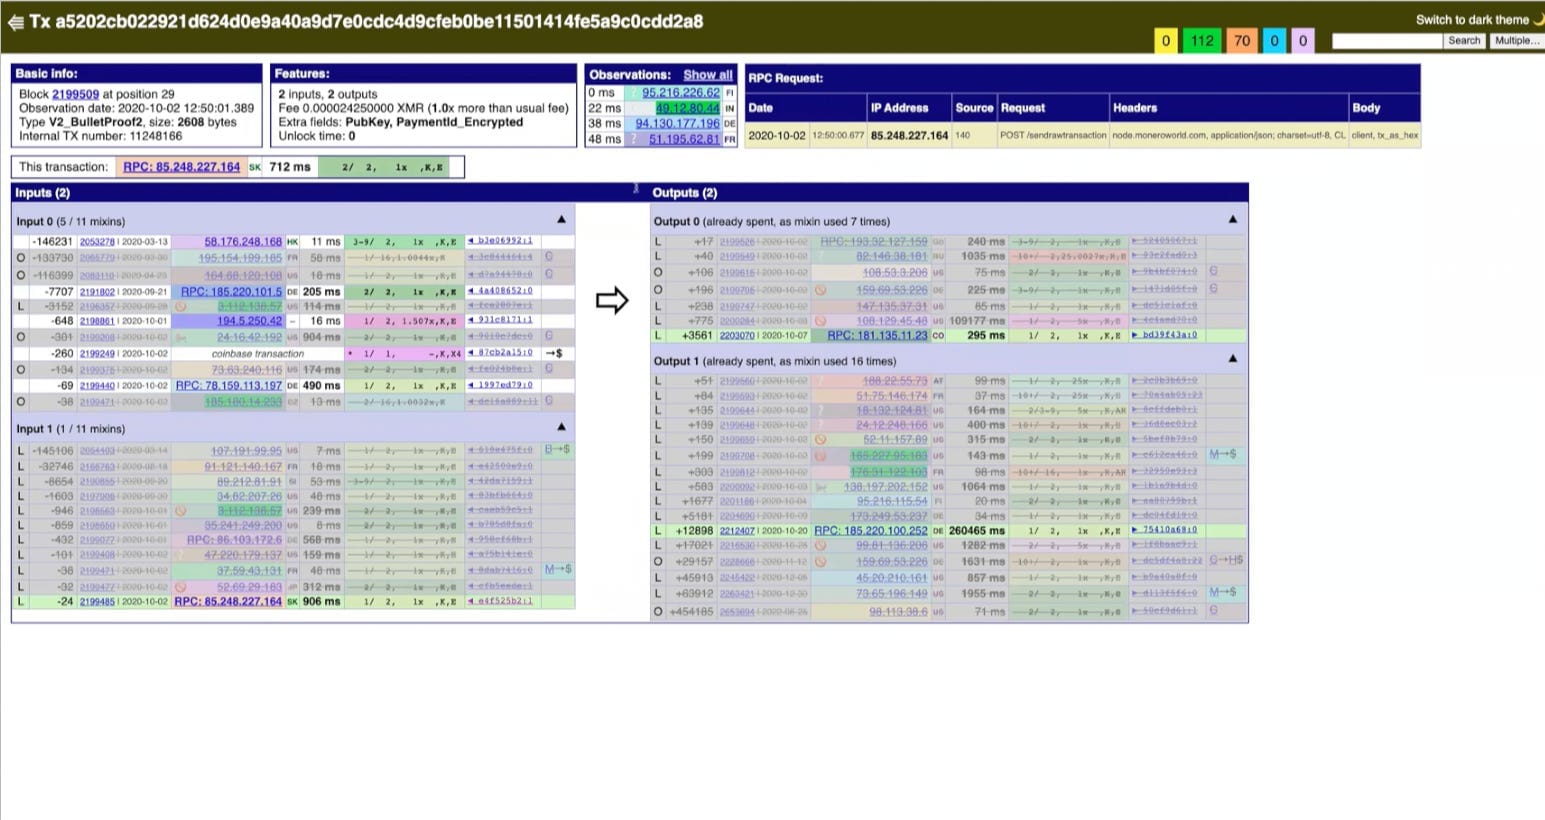Open the tx link 931c8171:1 in Input 0

[500, 320]
